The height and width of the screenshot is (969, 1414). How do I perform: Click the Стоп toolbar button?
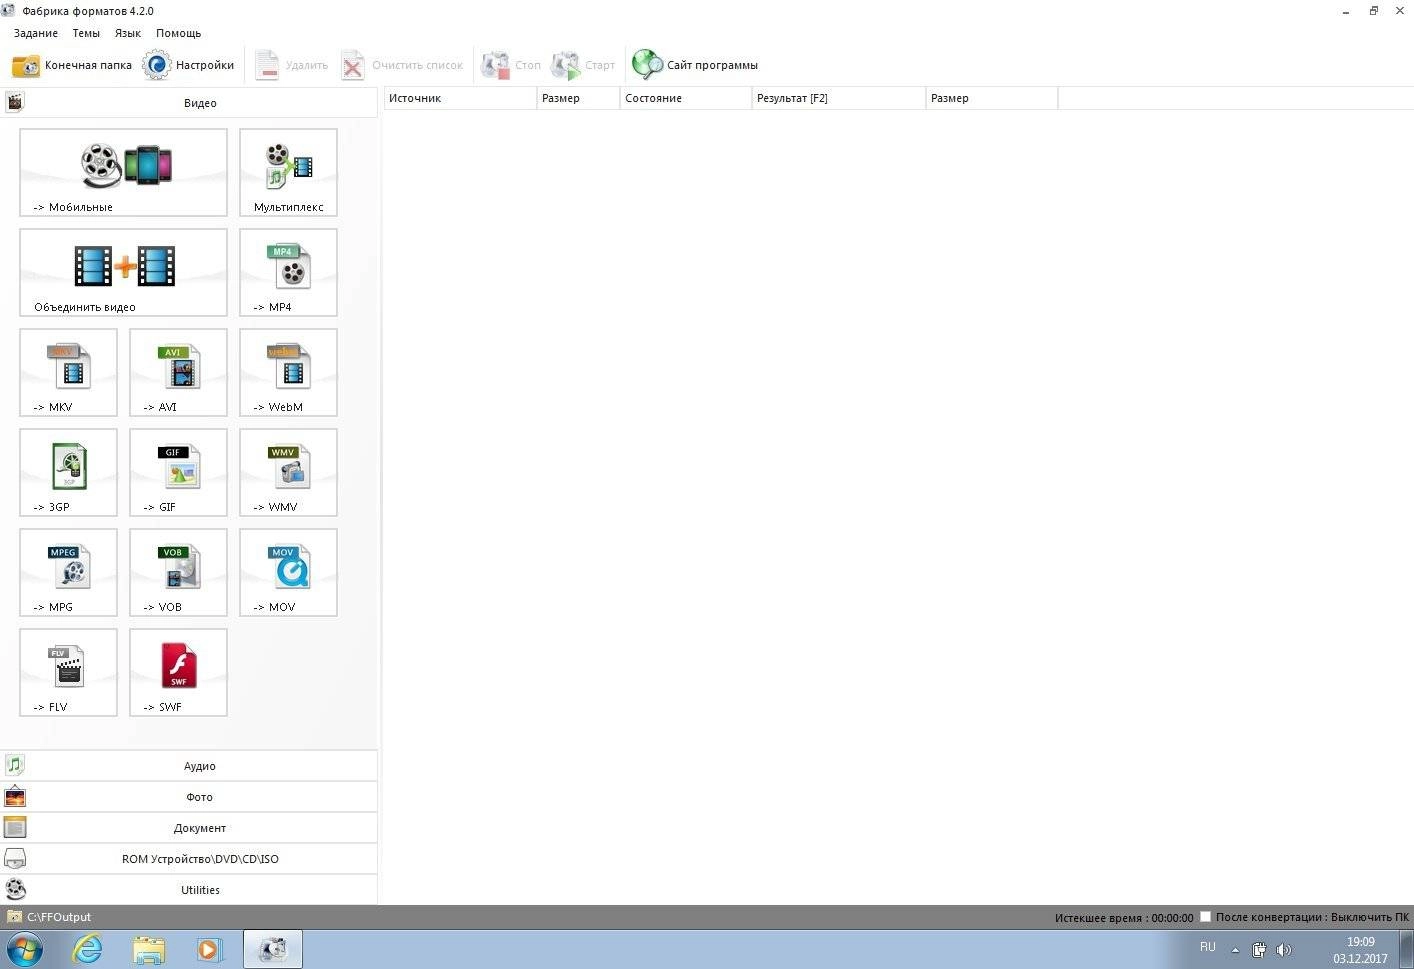click(x=511, y=65)
